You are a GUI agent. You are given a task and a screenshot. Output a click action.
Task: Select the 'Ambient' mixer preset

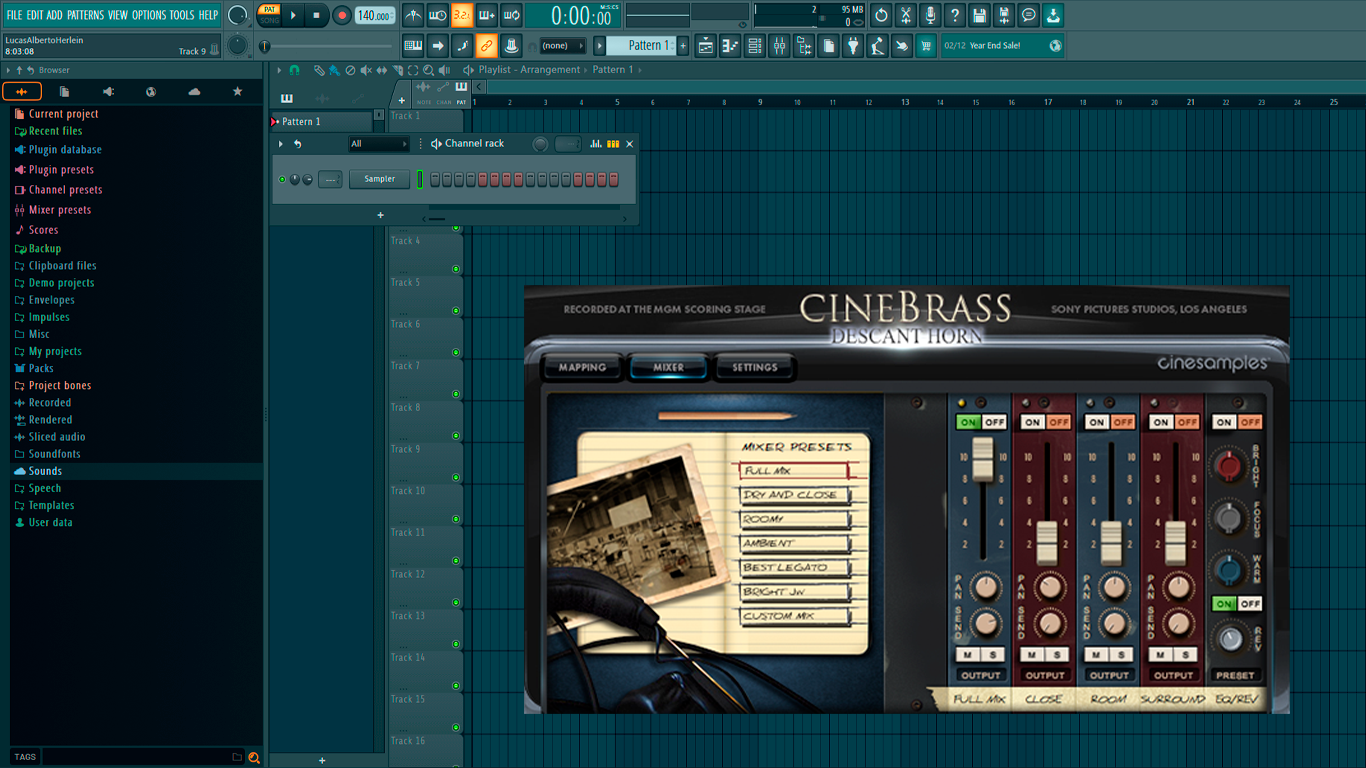click(796, 543)
